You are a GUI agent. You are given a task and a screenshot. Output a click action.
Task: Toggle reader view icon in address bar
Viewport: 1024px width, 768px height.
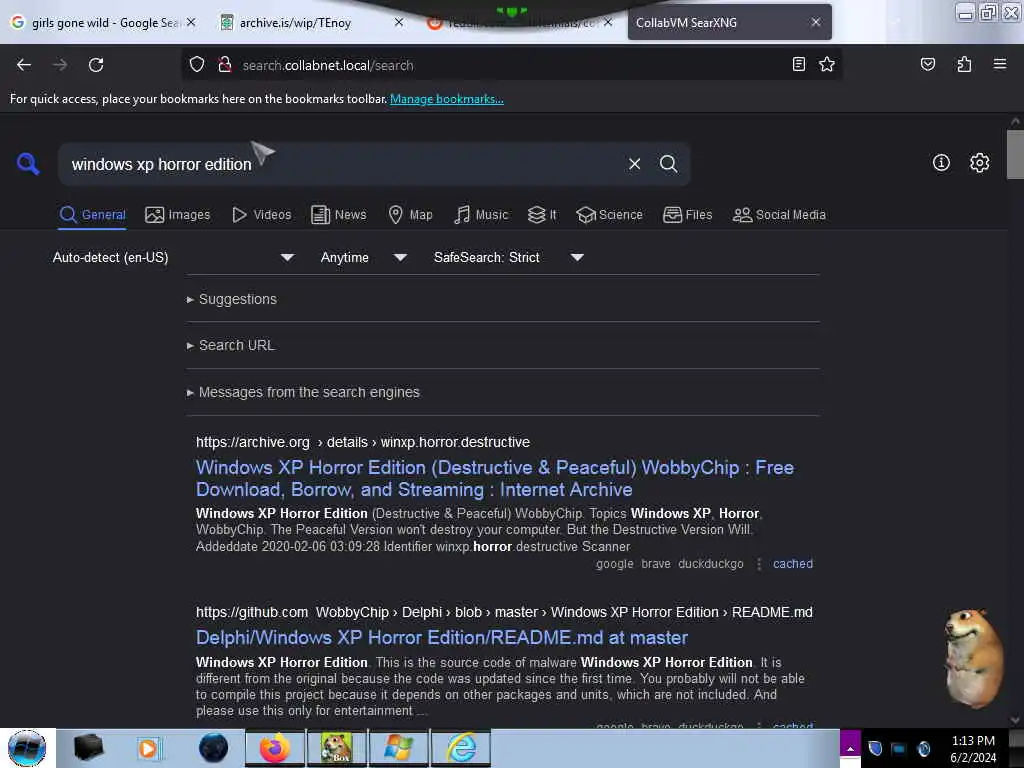tap(798, 64)
